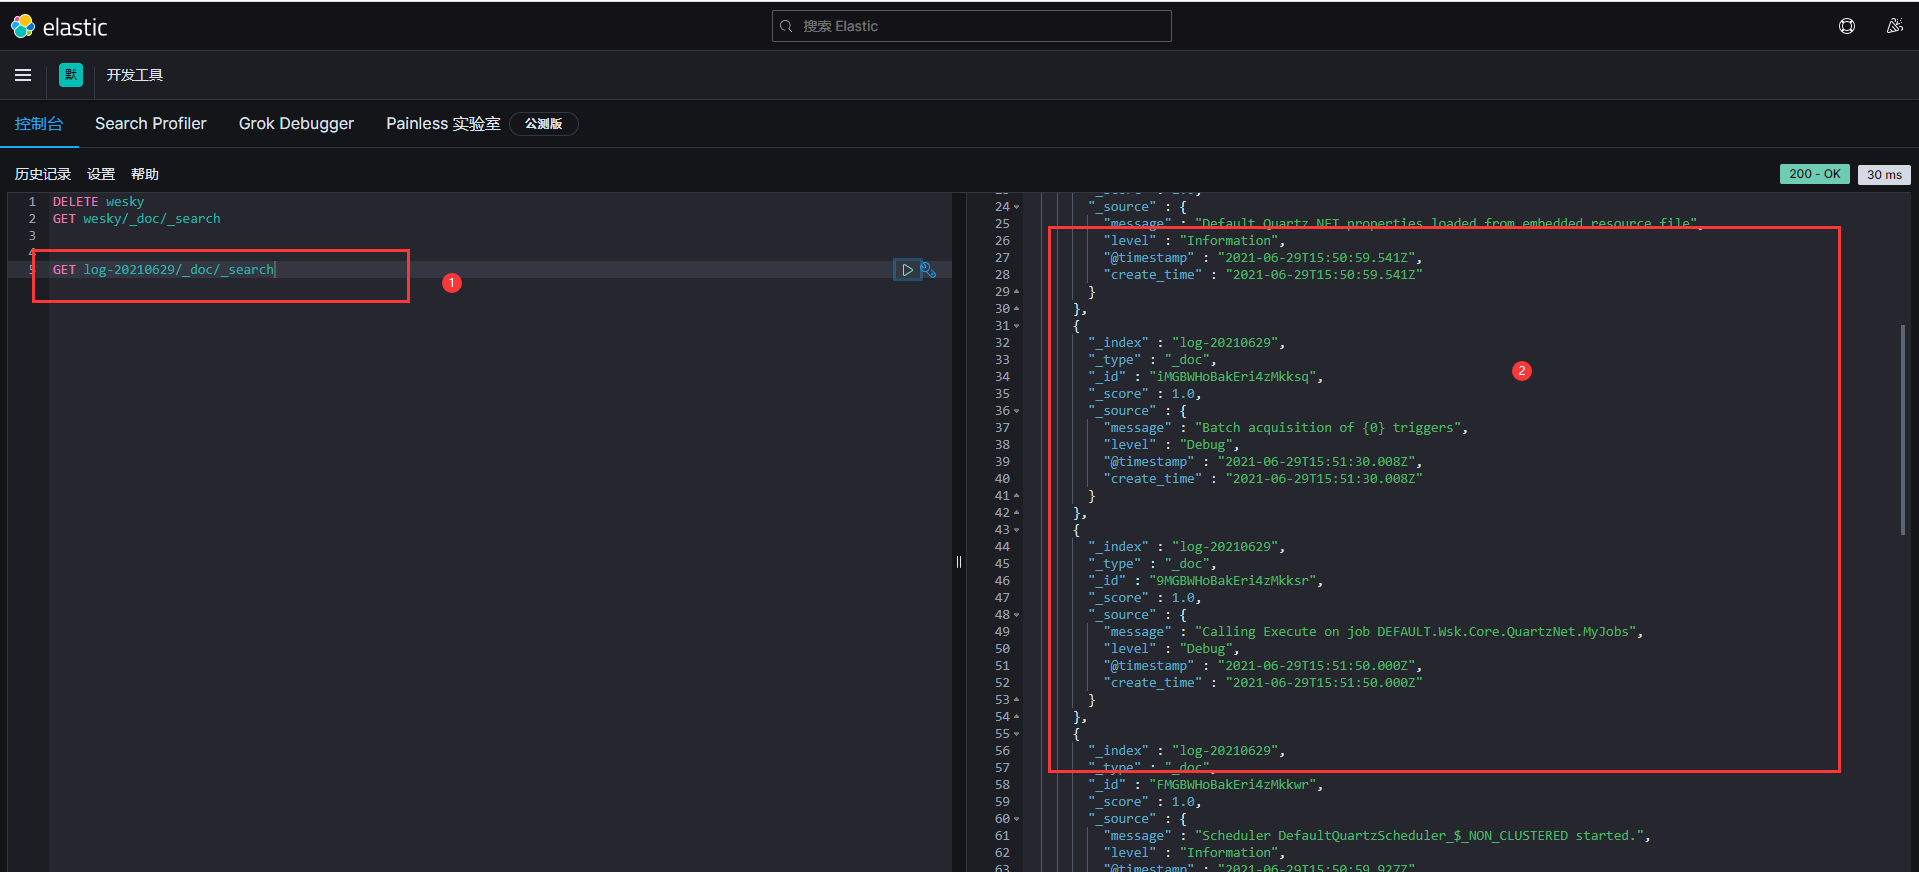
Task: Collapse the _source fold at line 60
Action: (x=1017, y=819)
